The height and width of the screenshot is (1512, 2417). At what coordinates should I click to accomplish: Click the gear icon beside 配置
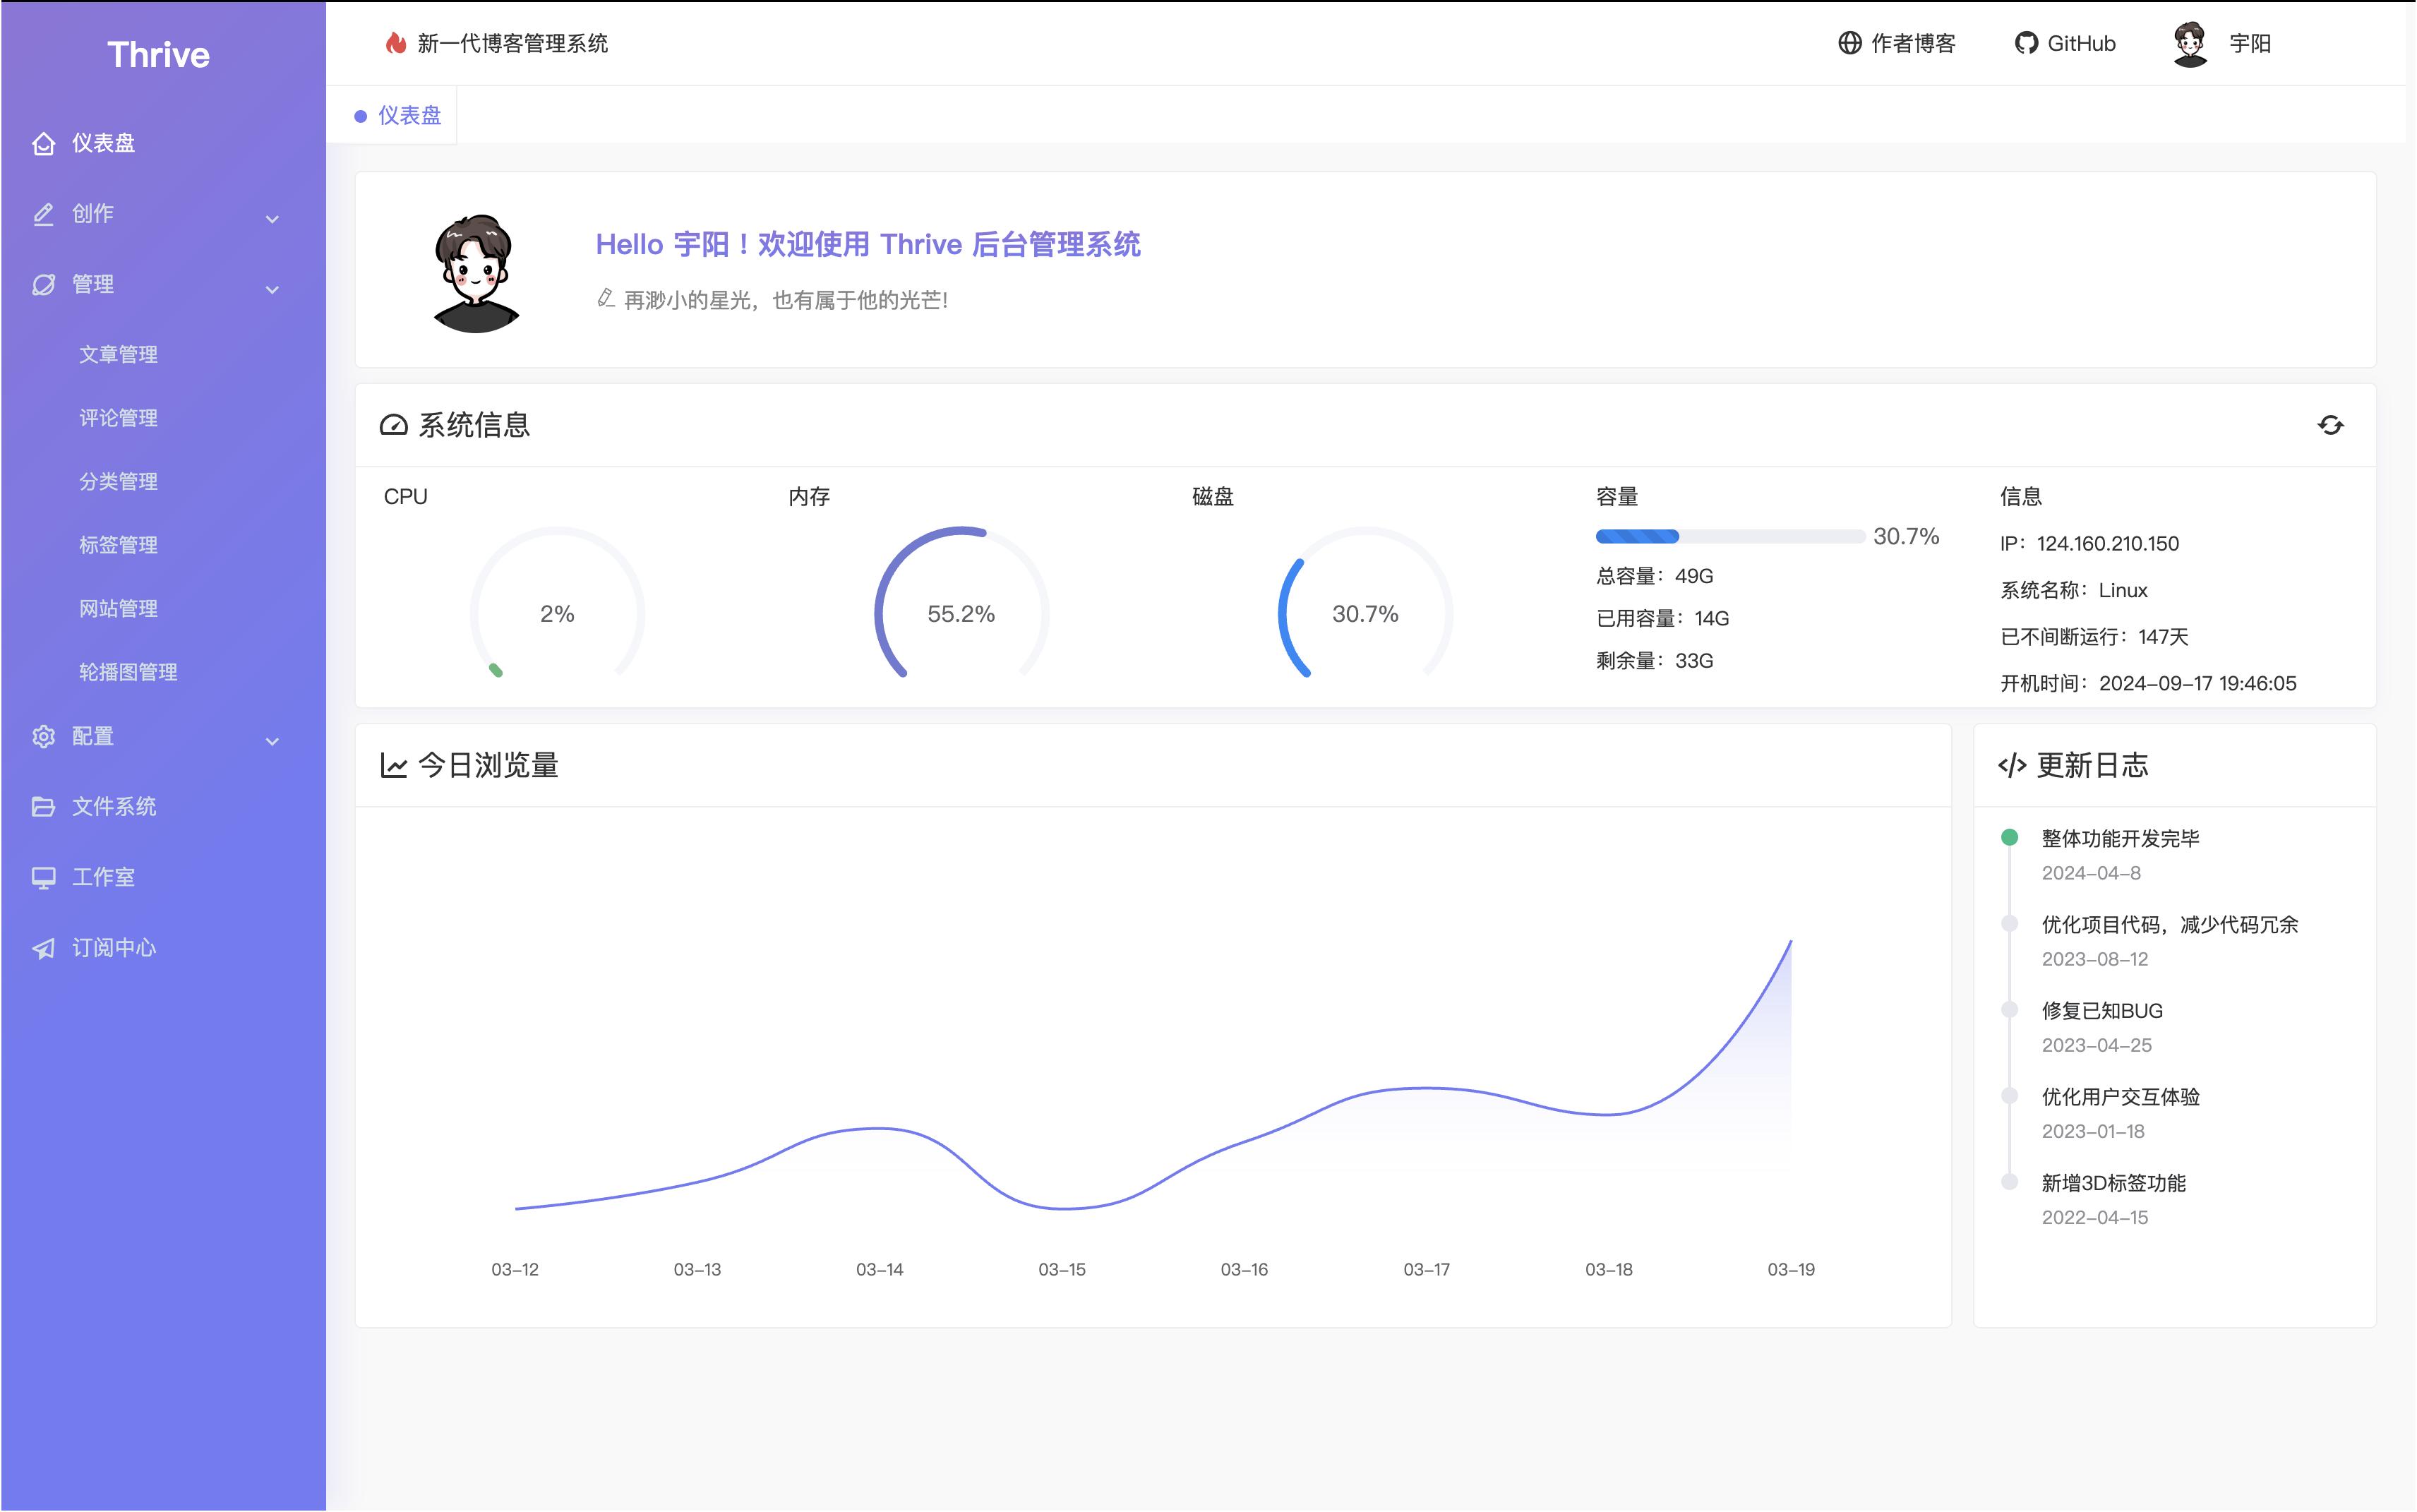43,736
